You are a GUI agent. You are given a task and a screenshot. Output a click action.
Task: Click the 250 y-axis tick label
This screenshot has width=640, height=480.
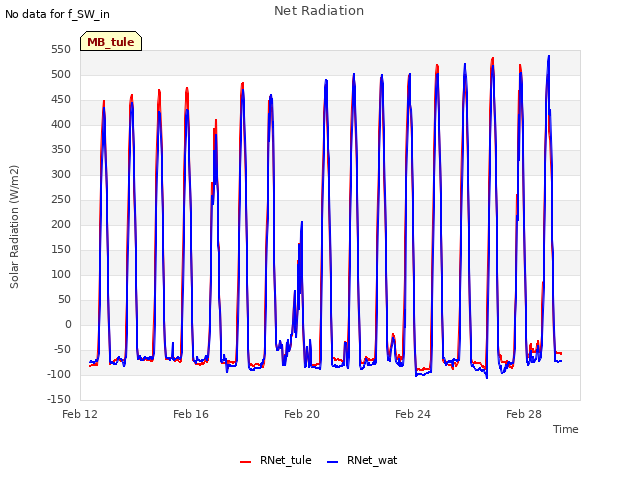pos(61,200)
